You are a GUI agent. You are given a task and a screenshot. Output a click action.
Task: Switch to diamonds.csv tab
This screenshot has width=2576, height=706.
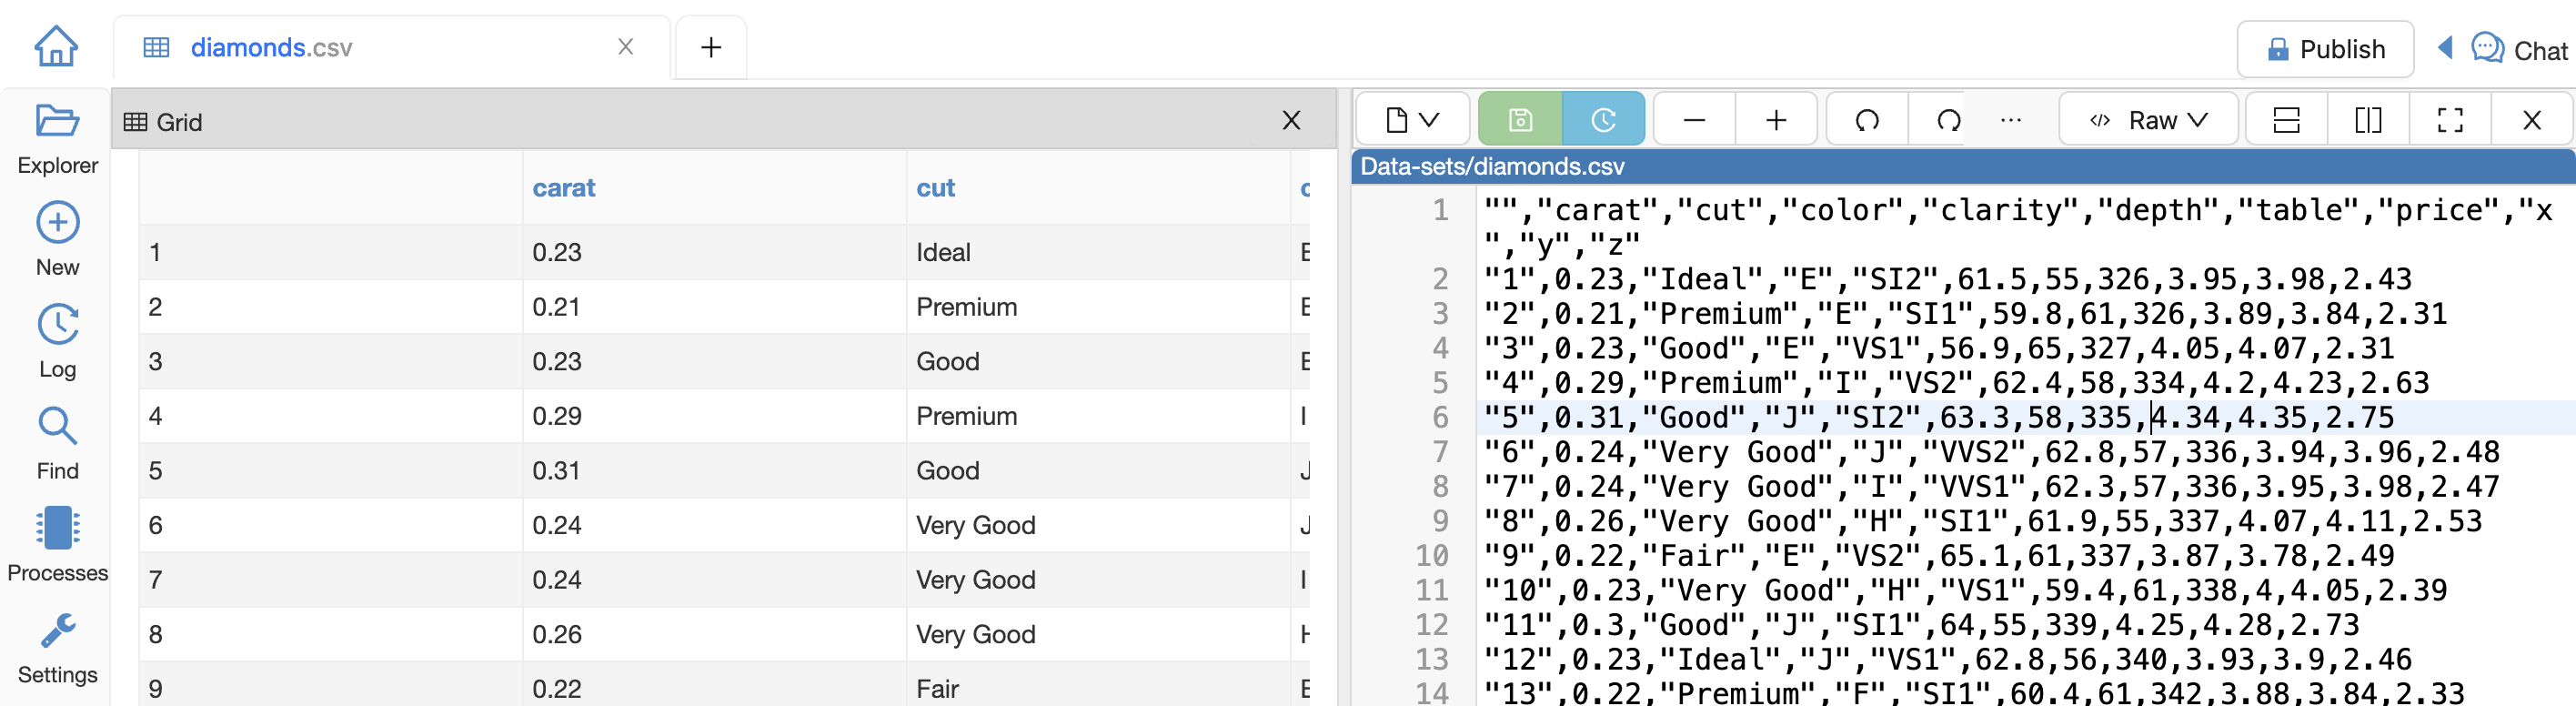tap(271, 48)
